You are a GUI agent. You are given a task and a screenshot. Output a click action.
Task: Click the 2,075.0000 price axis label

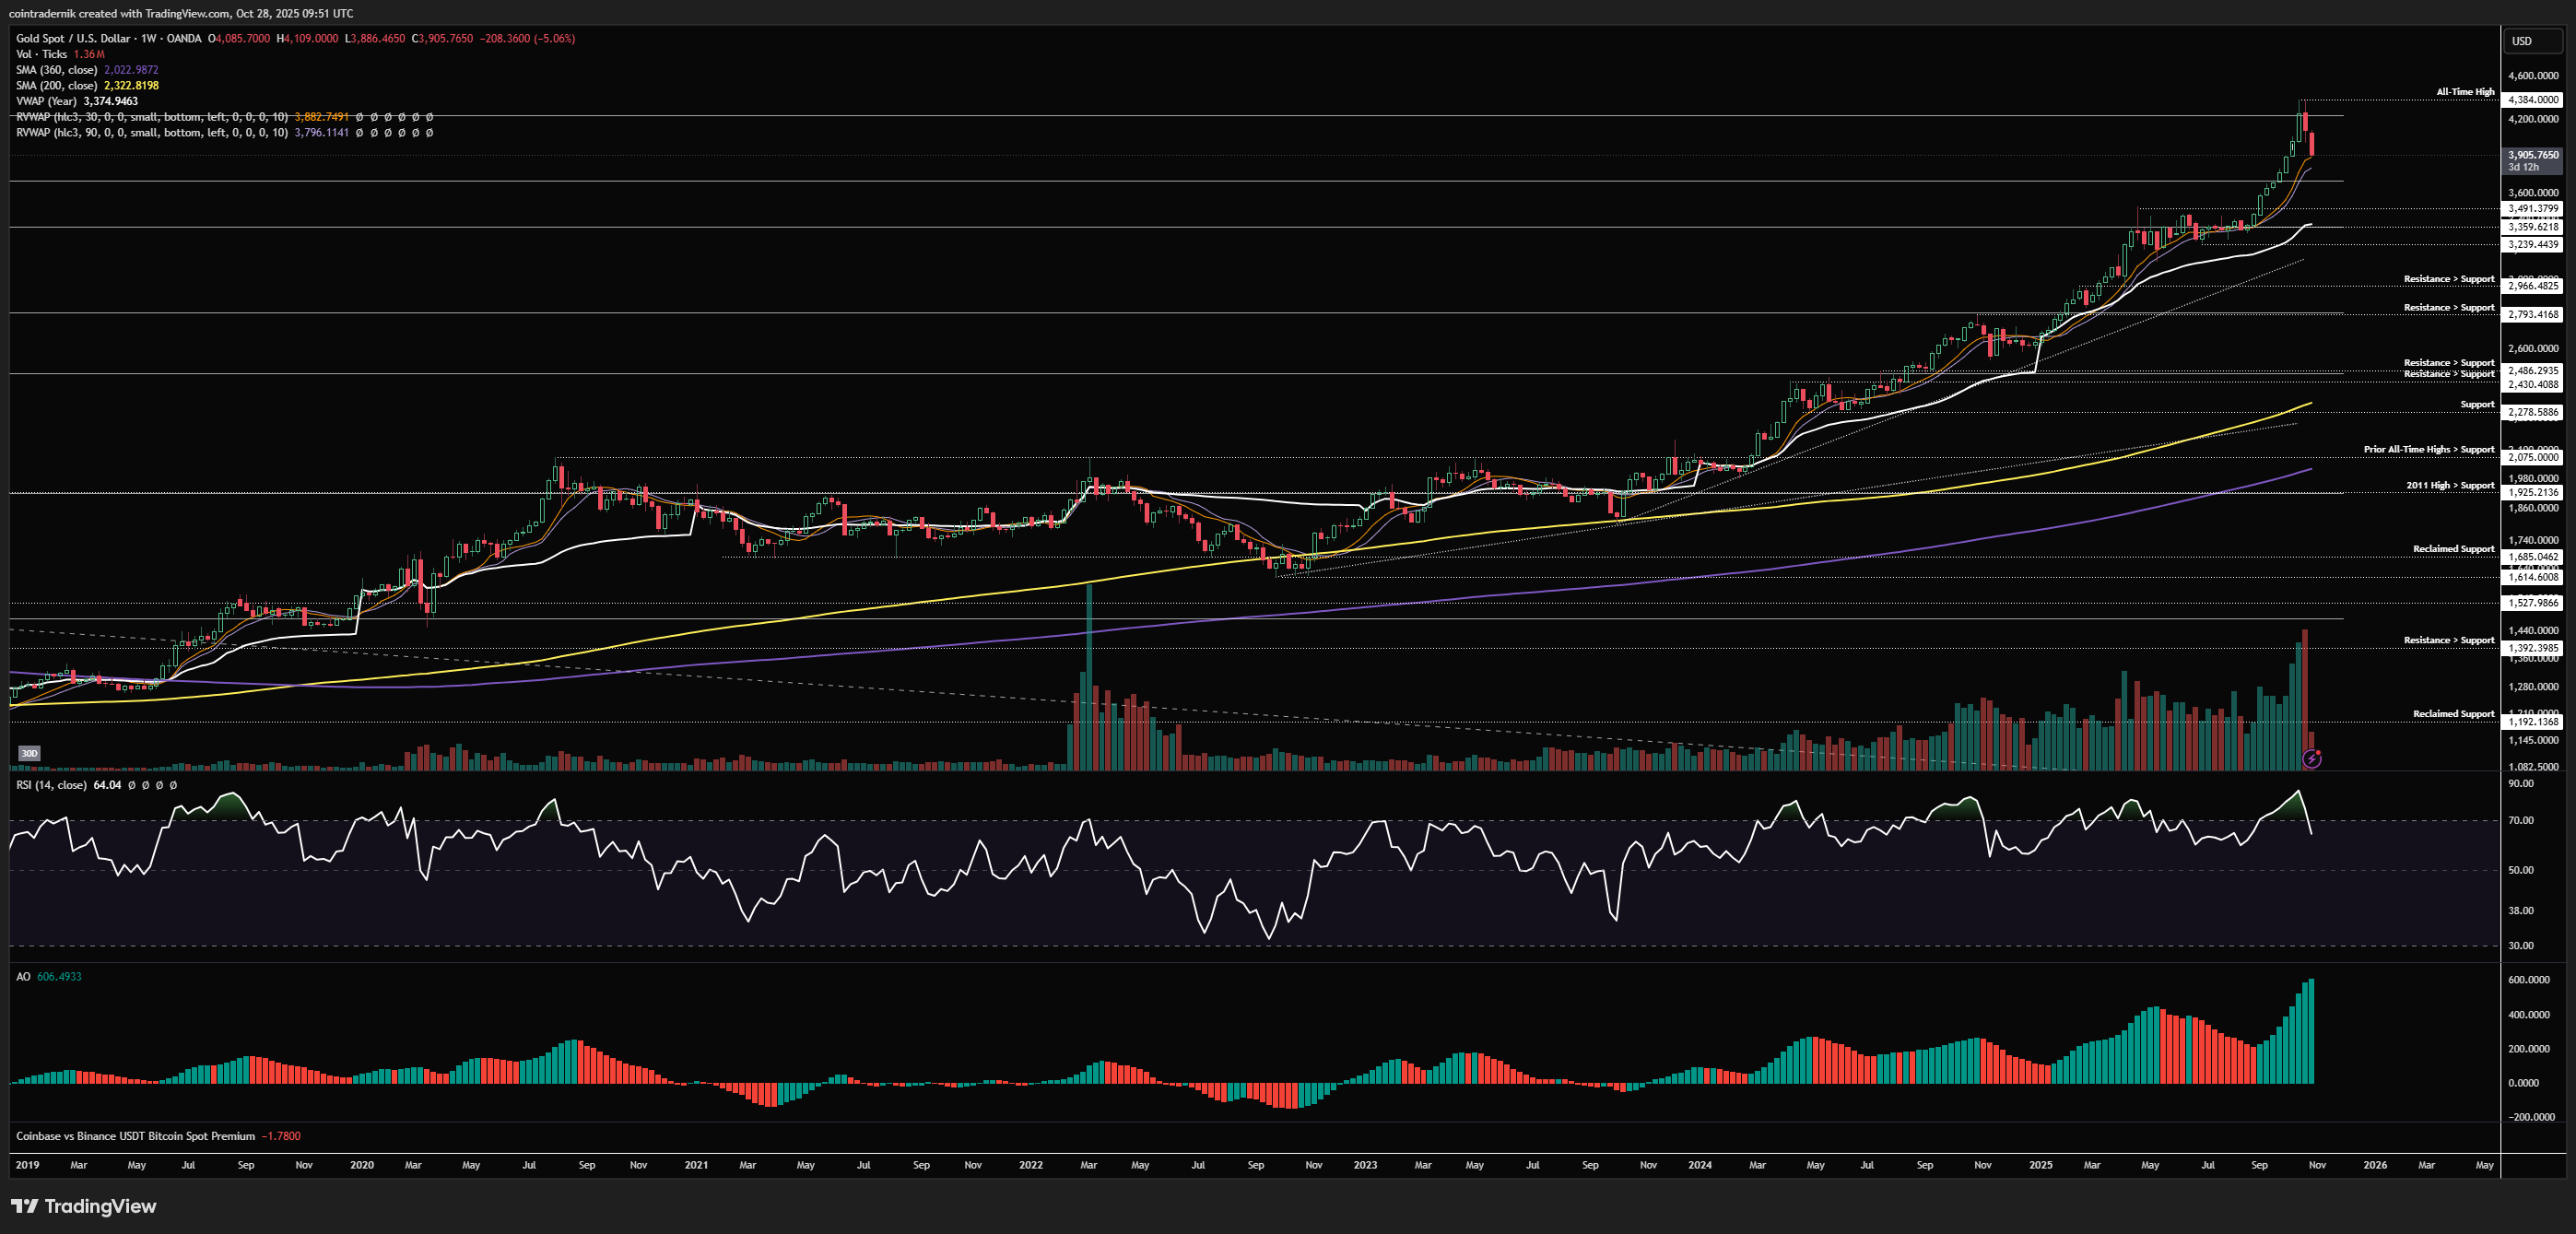[x=2533, y=457]
